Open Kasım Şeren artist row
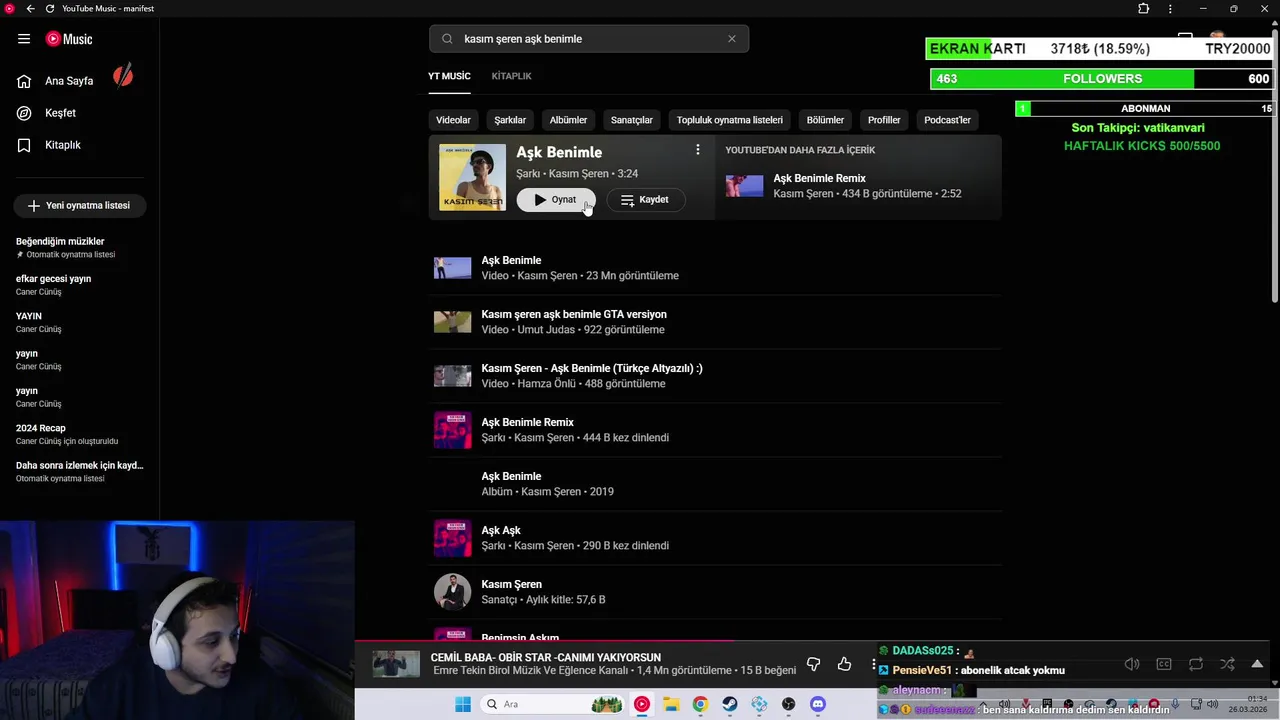 pos(715,592)
